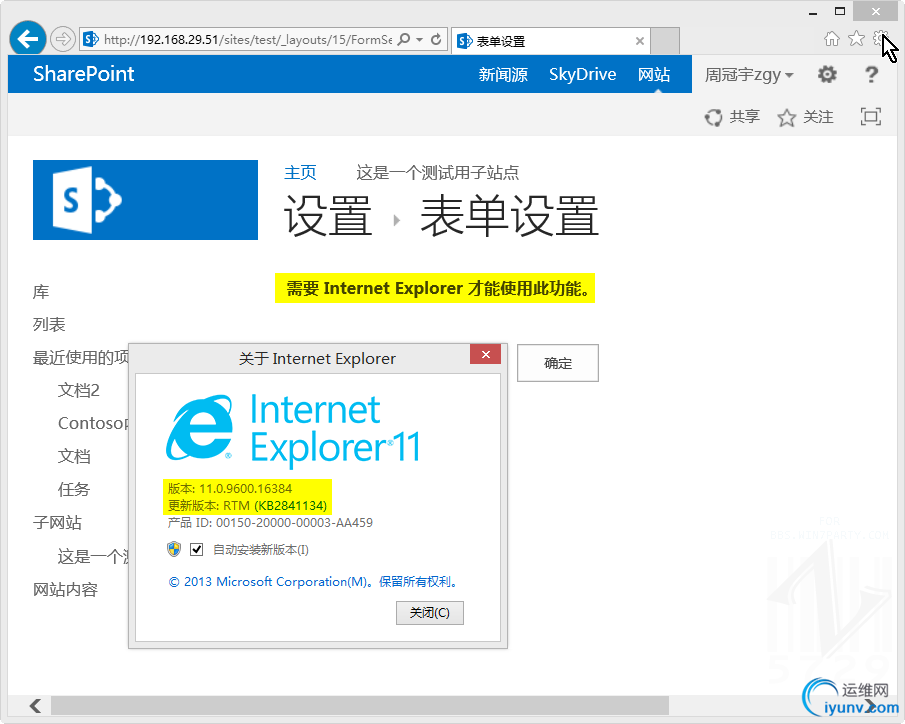
Task: Click 共享 share button
Action: tap(732, 117)
